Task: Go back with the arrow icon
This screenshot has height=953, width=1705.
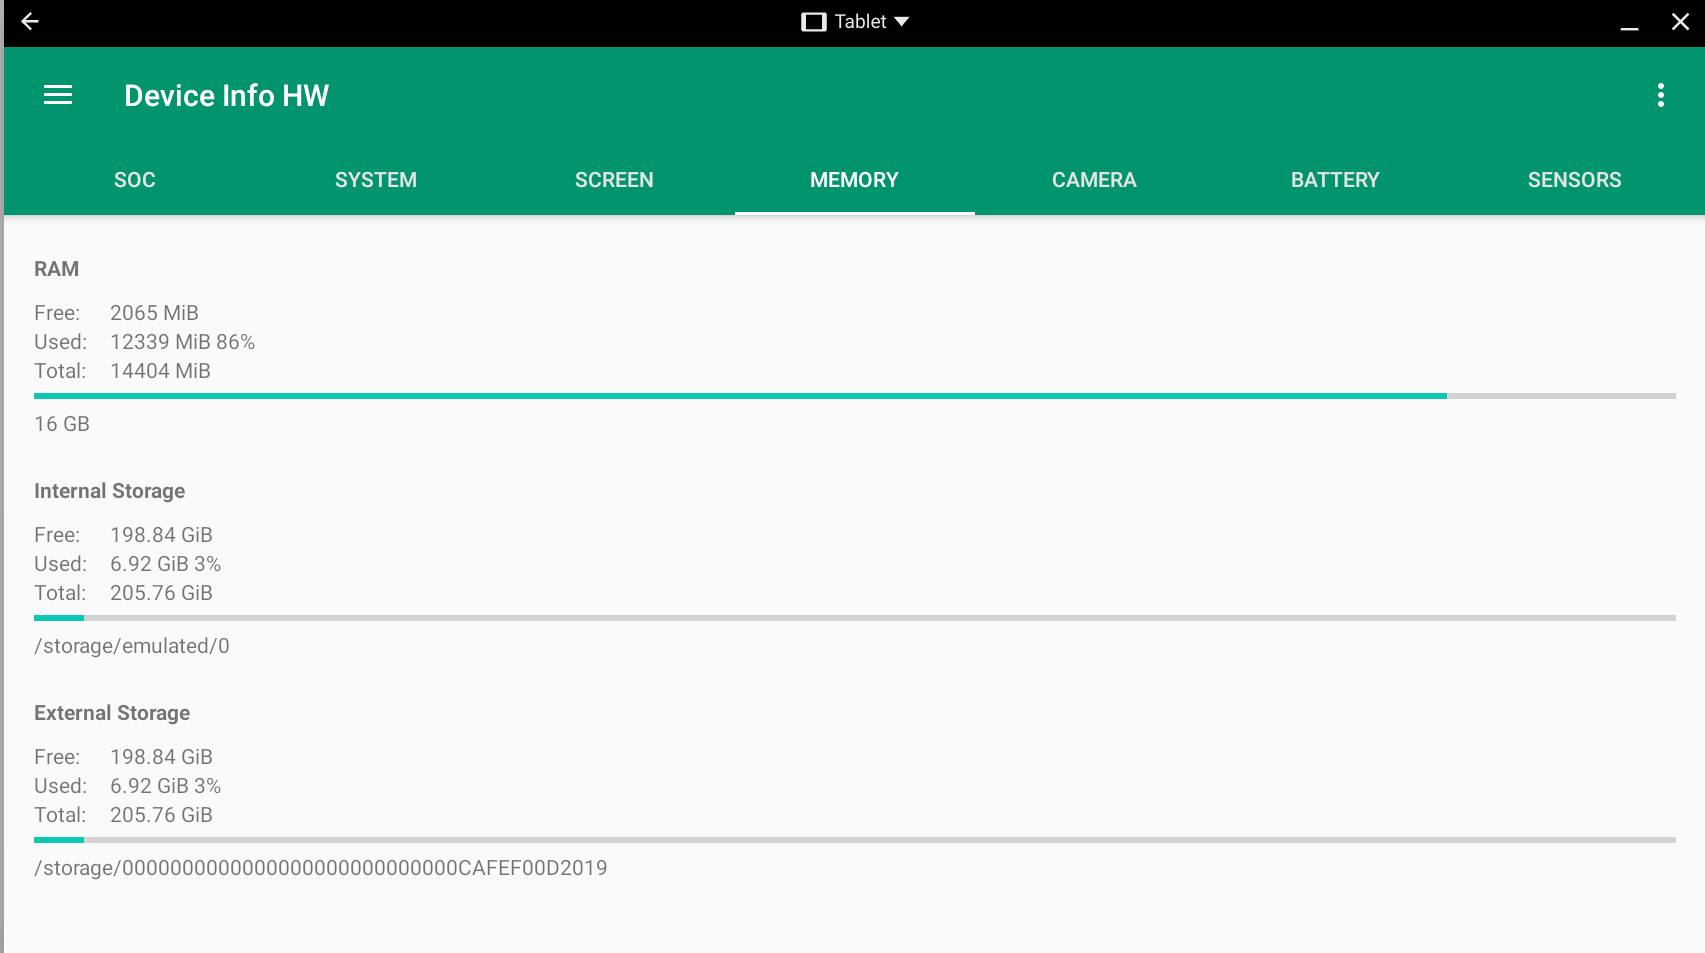Action: tap(30, 21)
